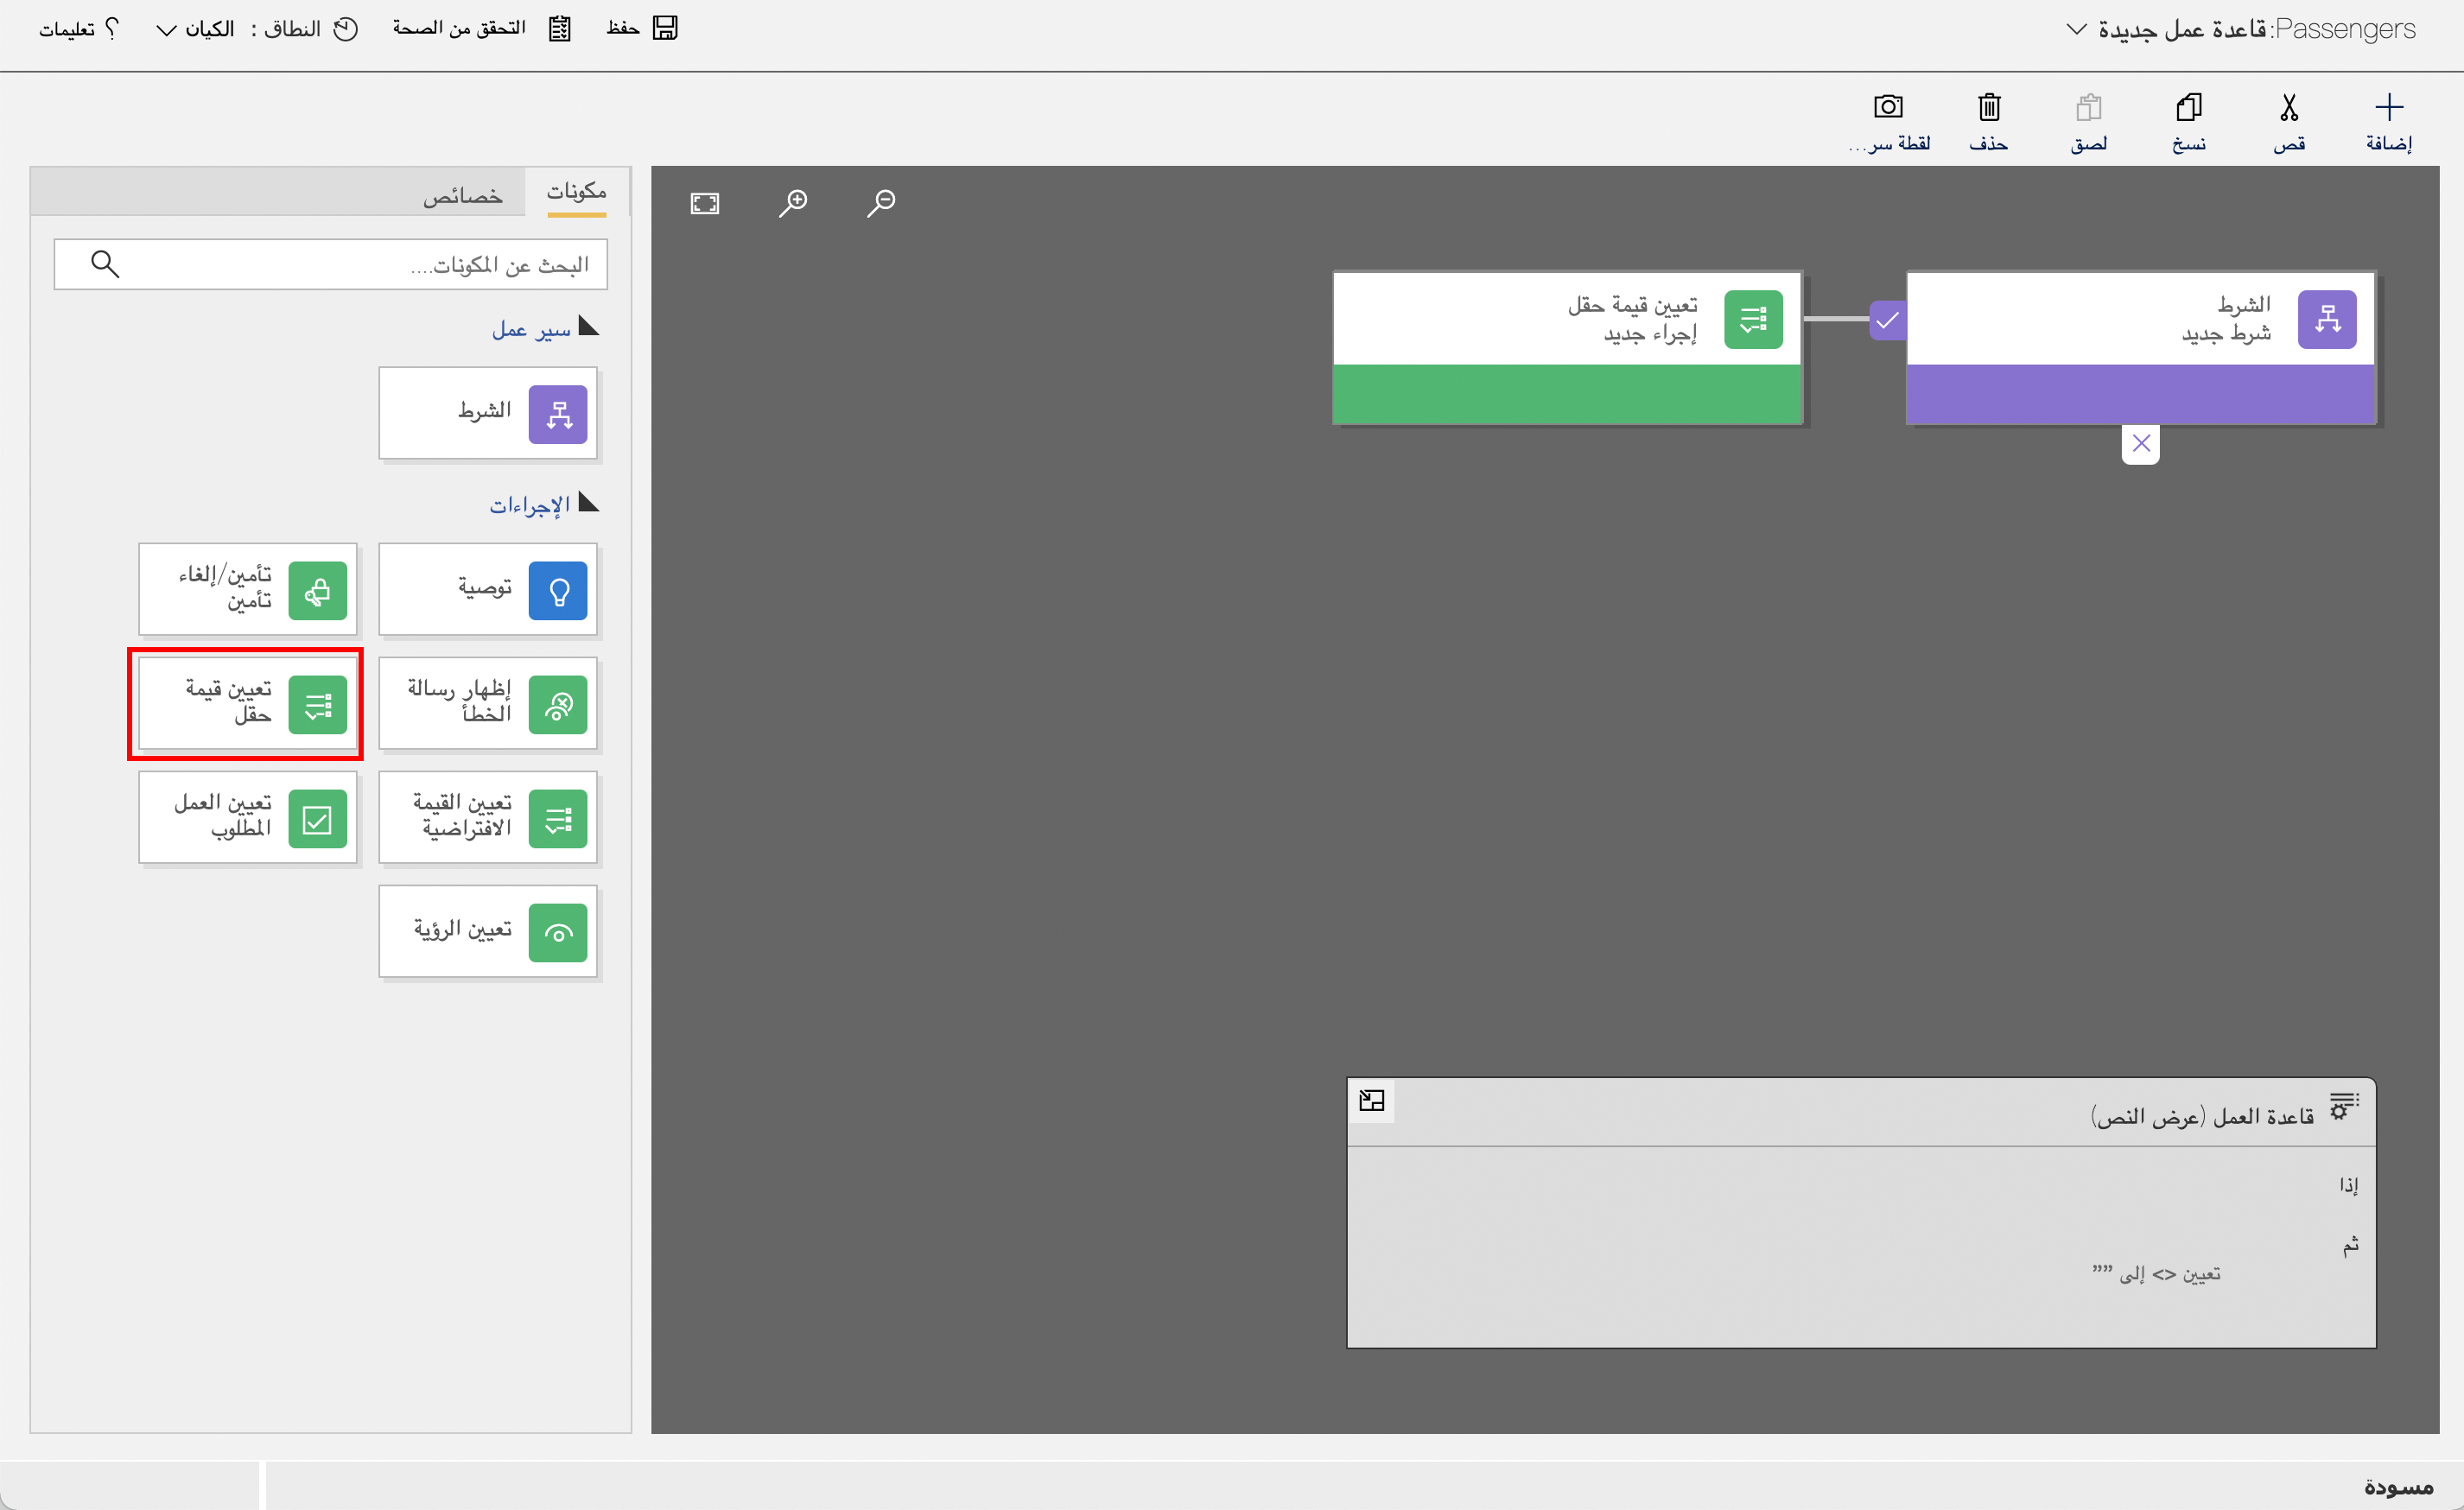Take a لقطة snapshot with camera icon
This screenshot has width=2464, height=1510.
coord(1888,106)
